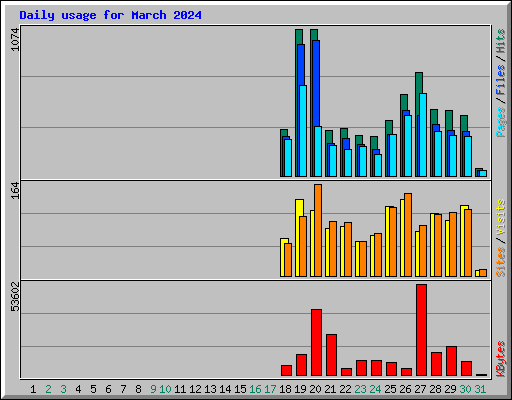Select day 16 on the x-axis

255,389
